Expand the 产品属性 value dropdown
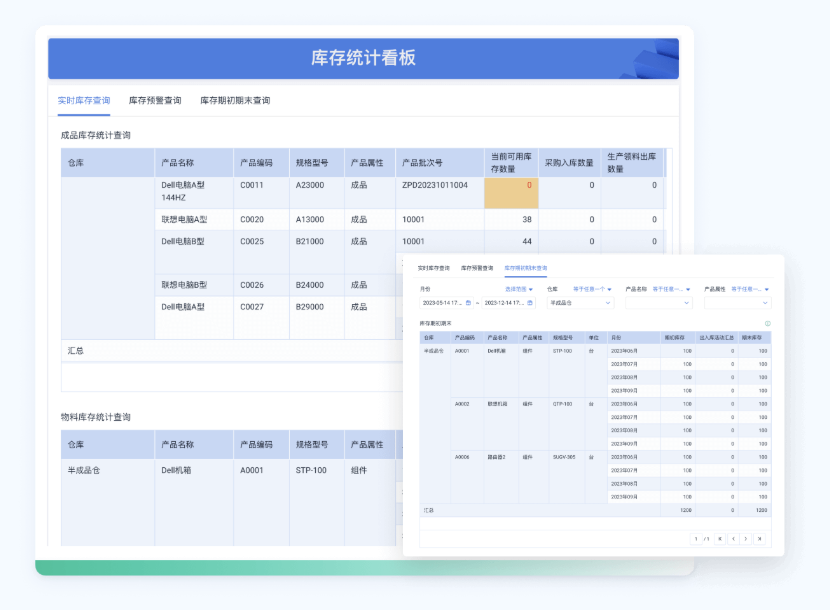830x610 pixels. point(737,302)
